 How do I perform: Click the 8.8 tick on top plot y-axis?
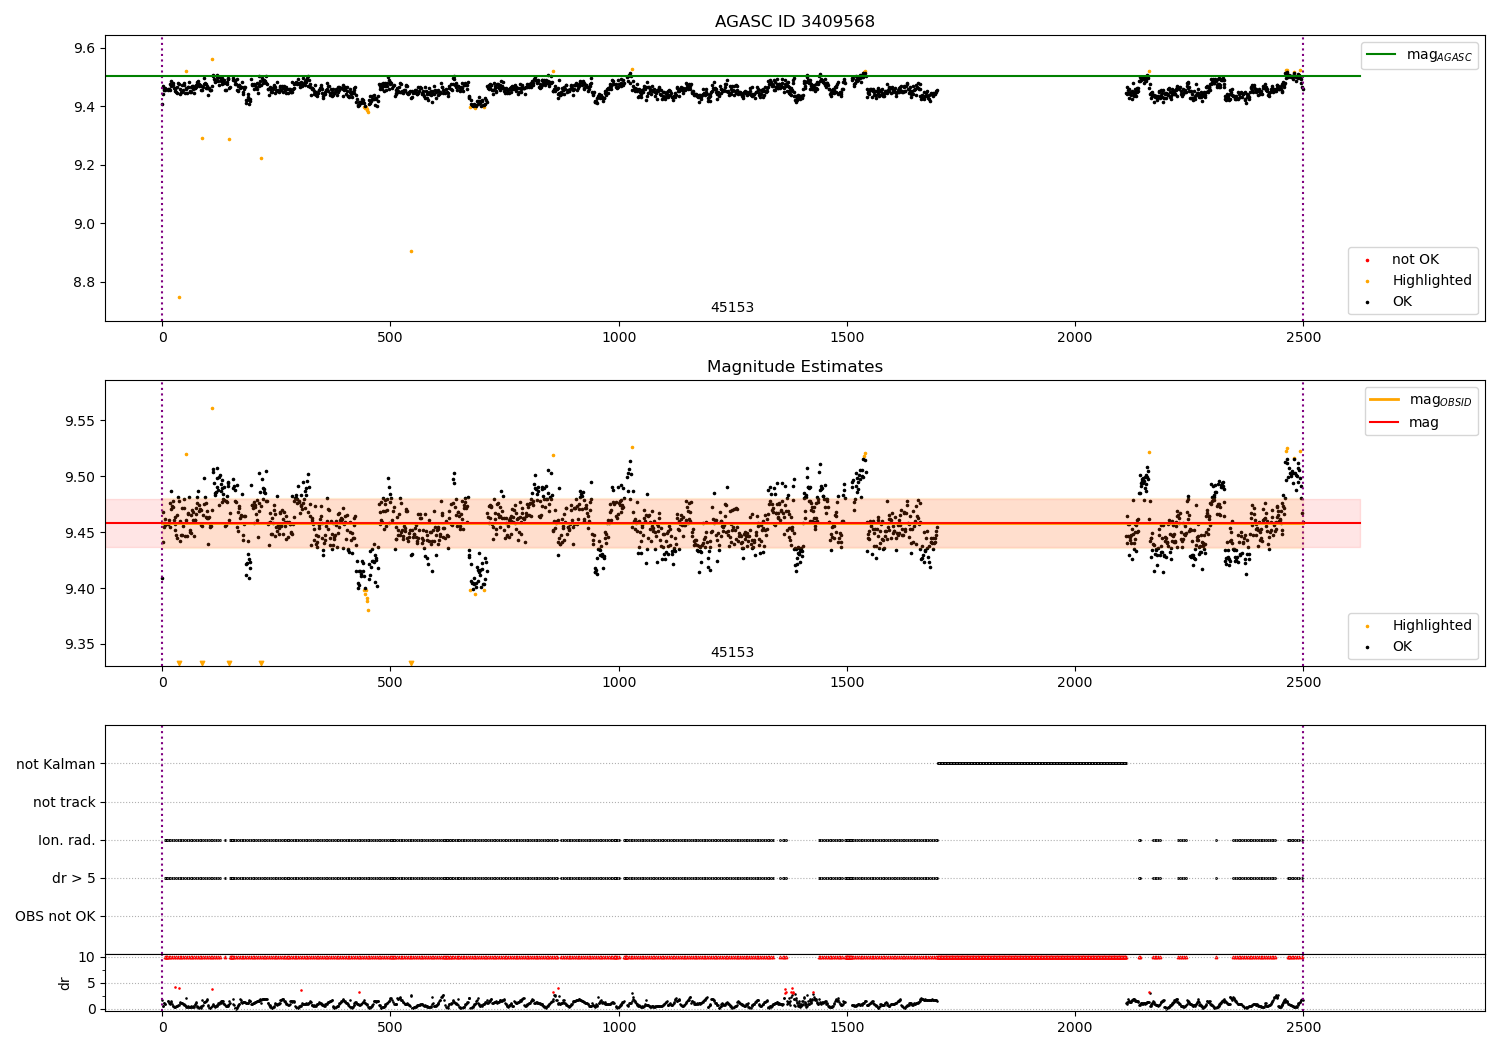coord(84,282)
